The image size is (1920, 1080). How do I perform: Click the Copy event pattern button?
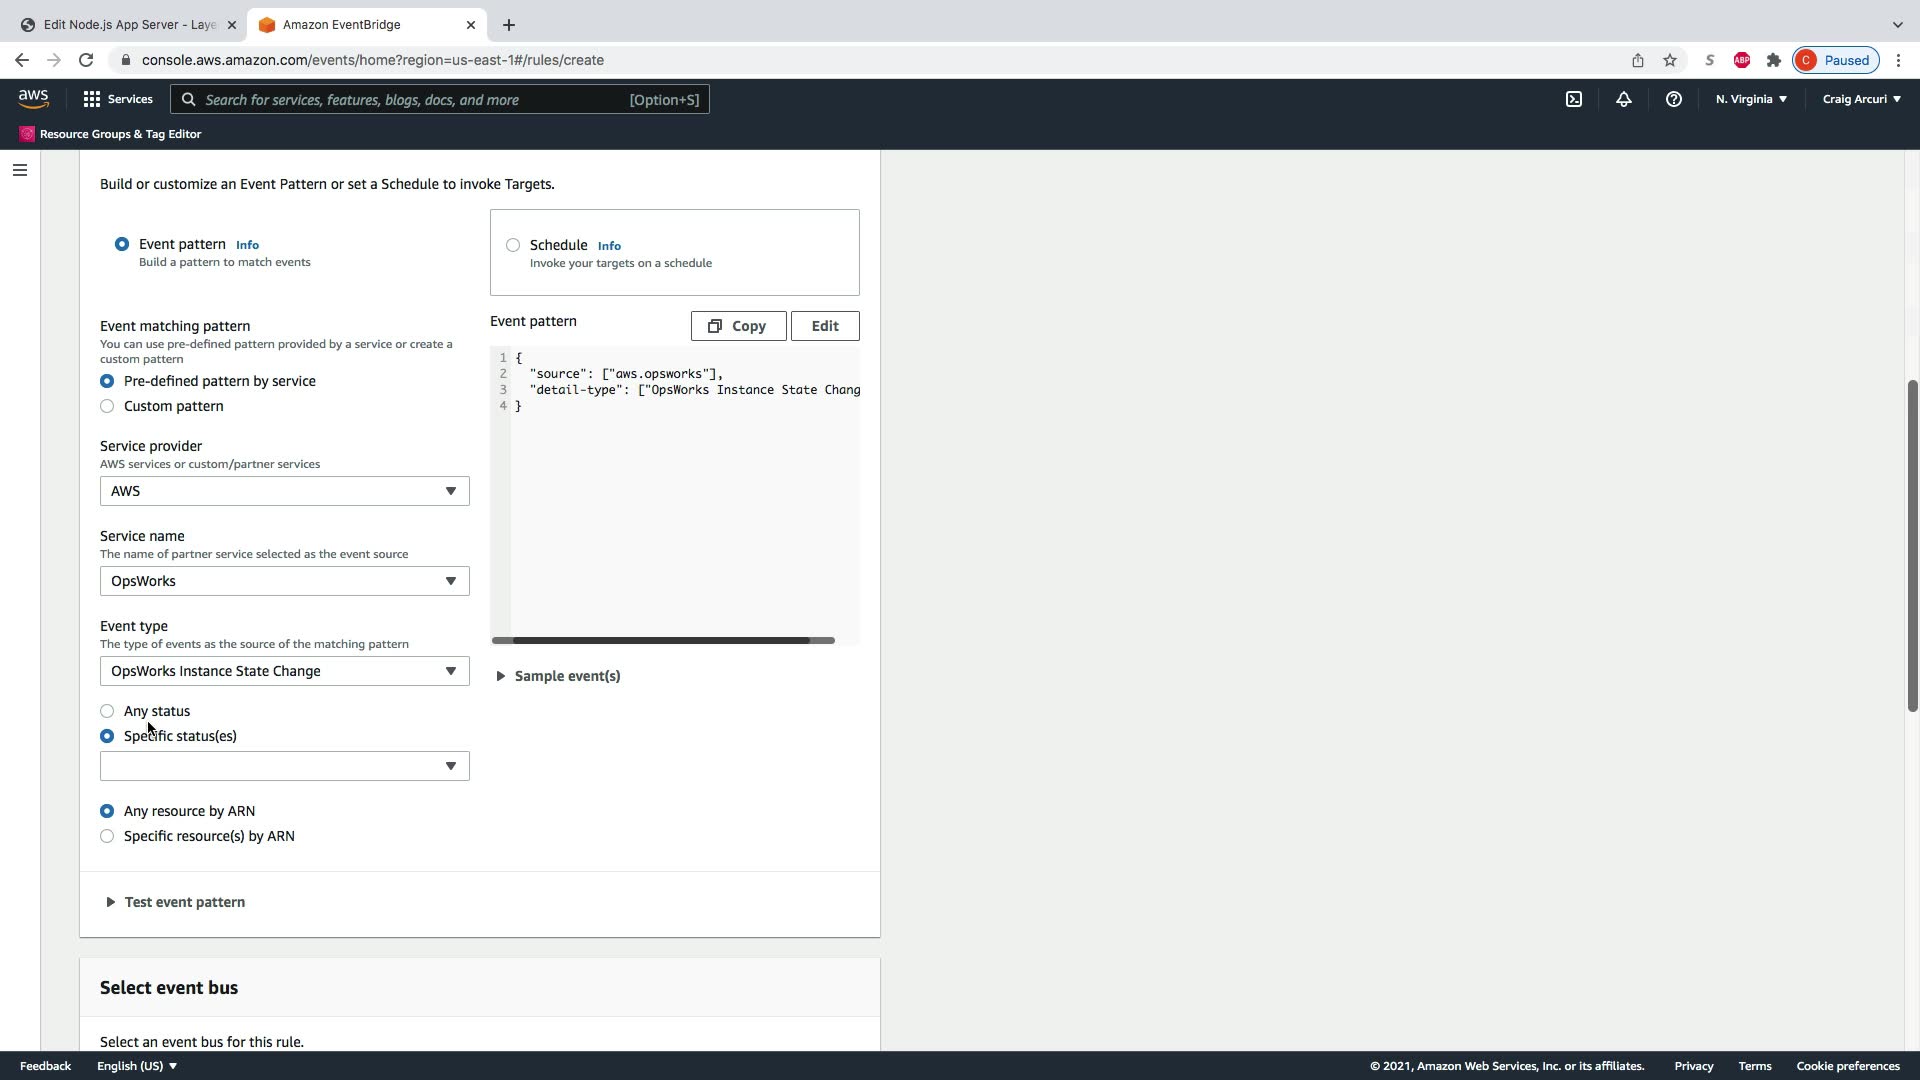pyautogui.click(x=738, y=326)
